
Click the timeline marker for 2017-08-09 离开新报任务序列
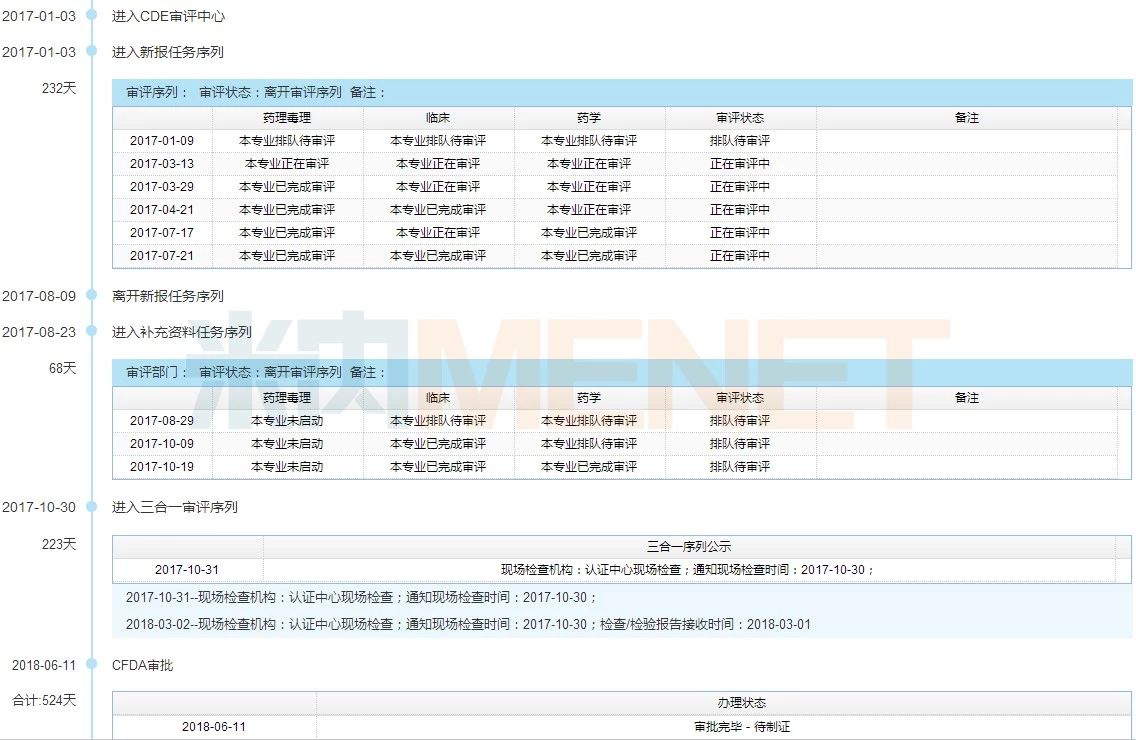pyautogui.click(x=92, y=295)
